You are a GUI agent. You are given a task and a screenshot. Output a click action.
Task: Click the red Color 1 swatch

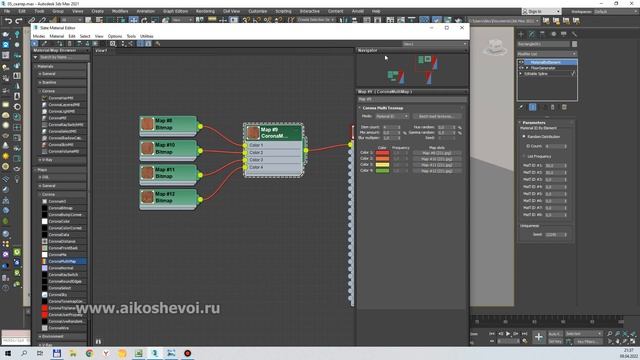click(x=382, y=153)
